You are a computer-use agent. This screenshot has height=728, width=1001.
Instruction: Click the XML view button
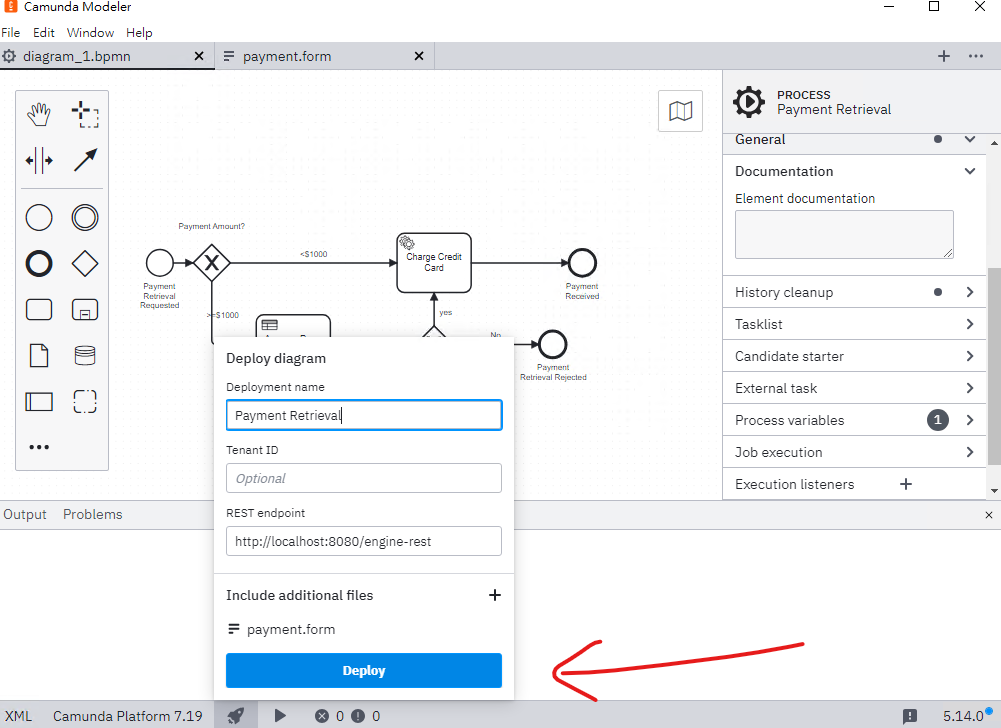point(19,717)
